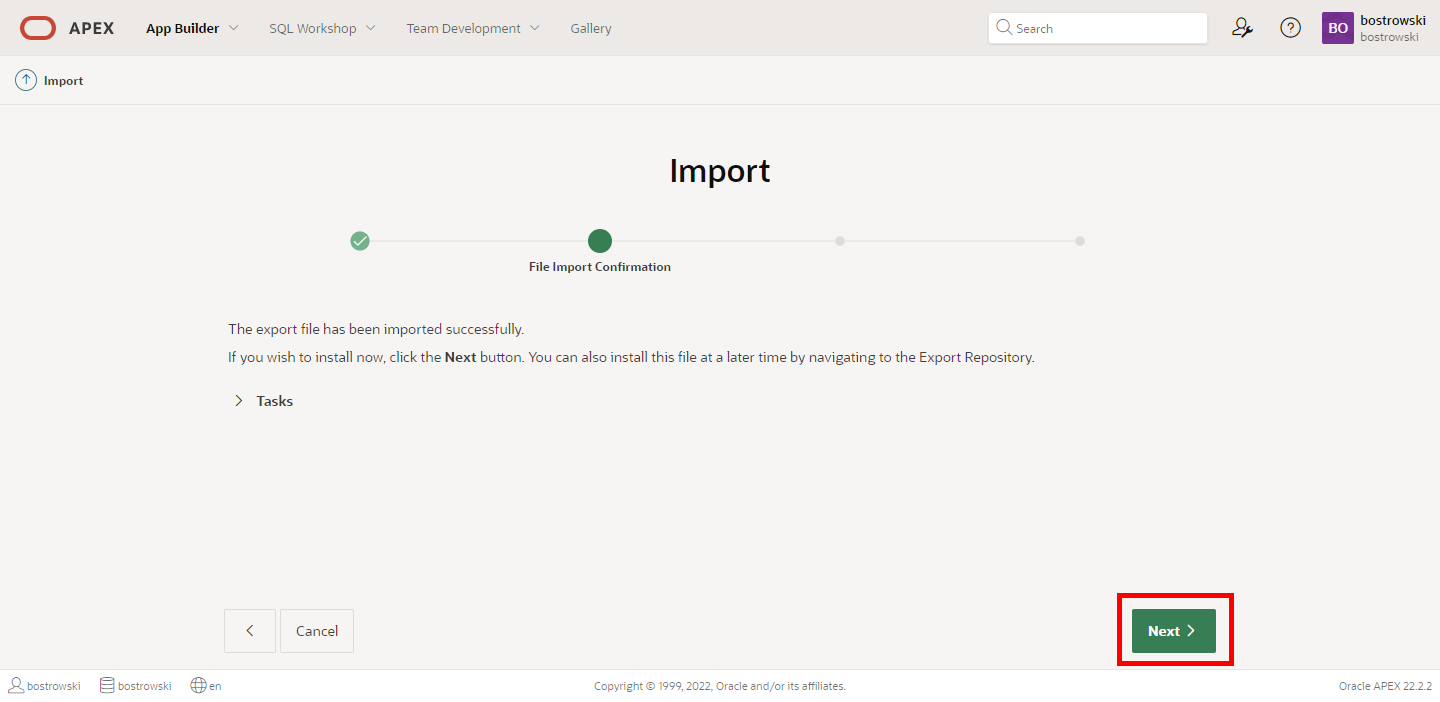Click the Import breadcrumb text
Screen dimensions: 1440x702
[63, 81]
